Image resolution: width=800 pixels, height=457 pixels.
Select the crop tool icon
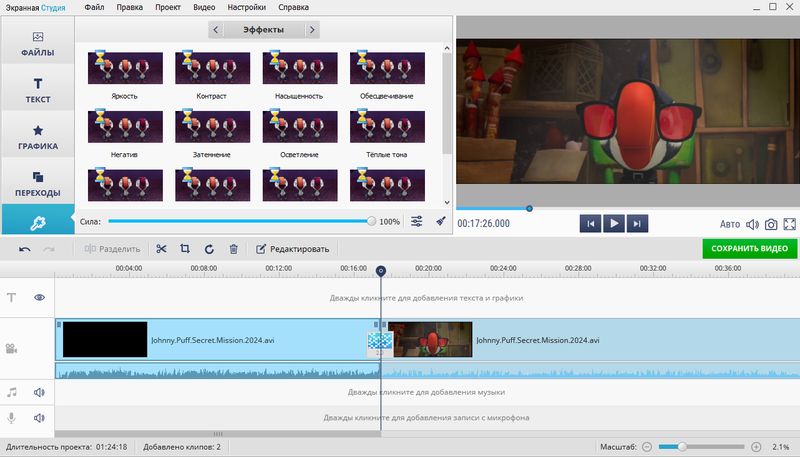pyautogui.click(x=185, y=249)
